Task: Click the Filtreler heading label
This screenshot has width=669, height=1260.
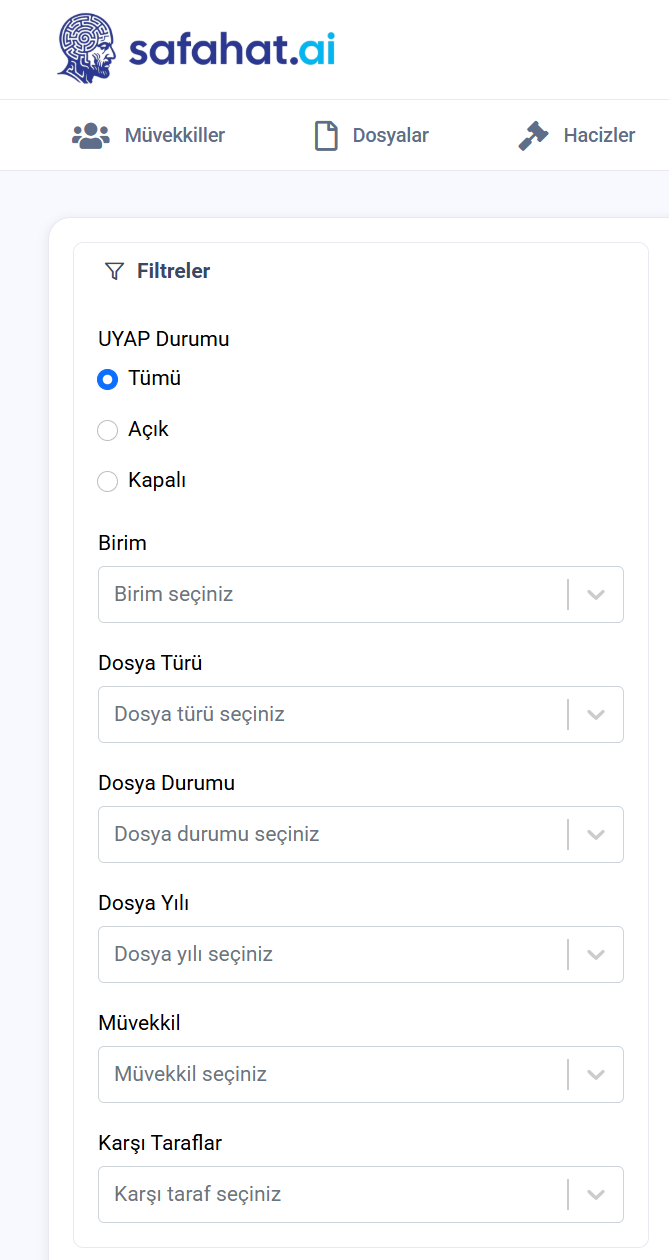Action: tap(173, 271)
